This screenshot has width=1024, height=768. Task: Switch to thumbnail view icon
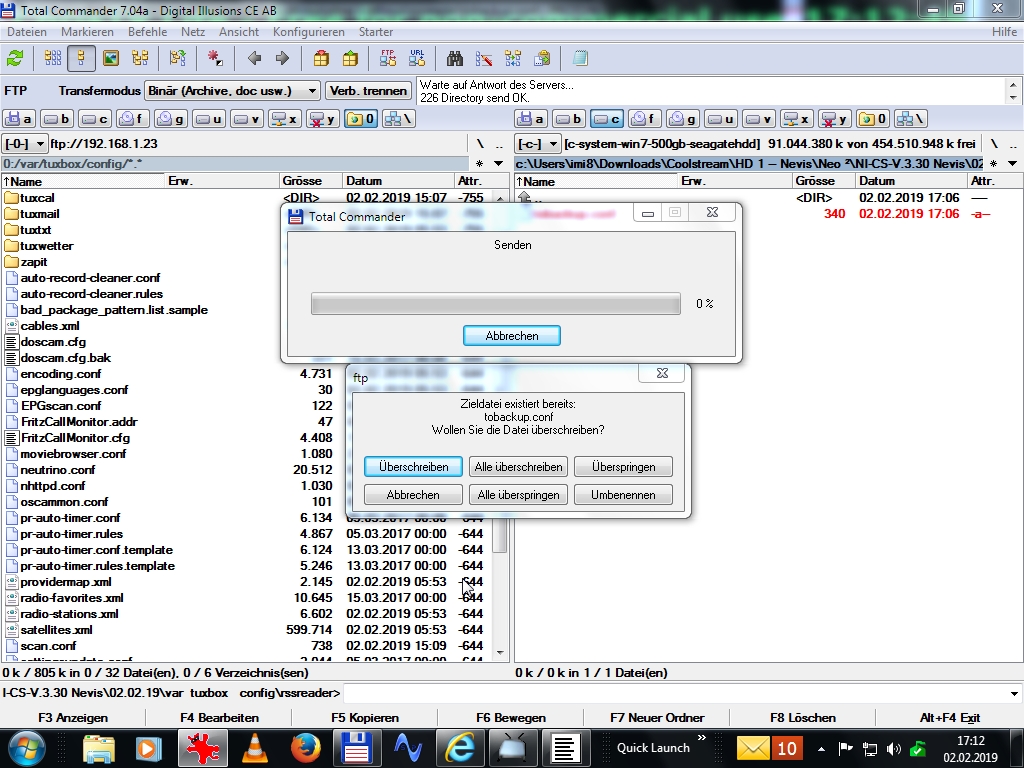(x=111, y=58)
